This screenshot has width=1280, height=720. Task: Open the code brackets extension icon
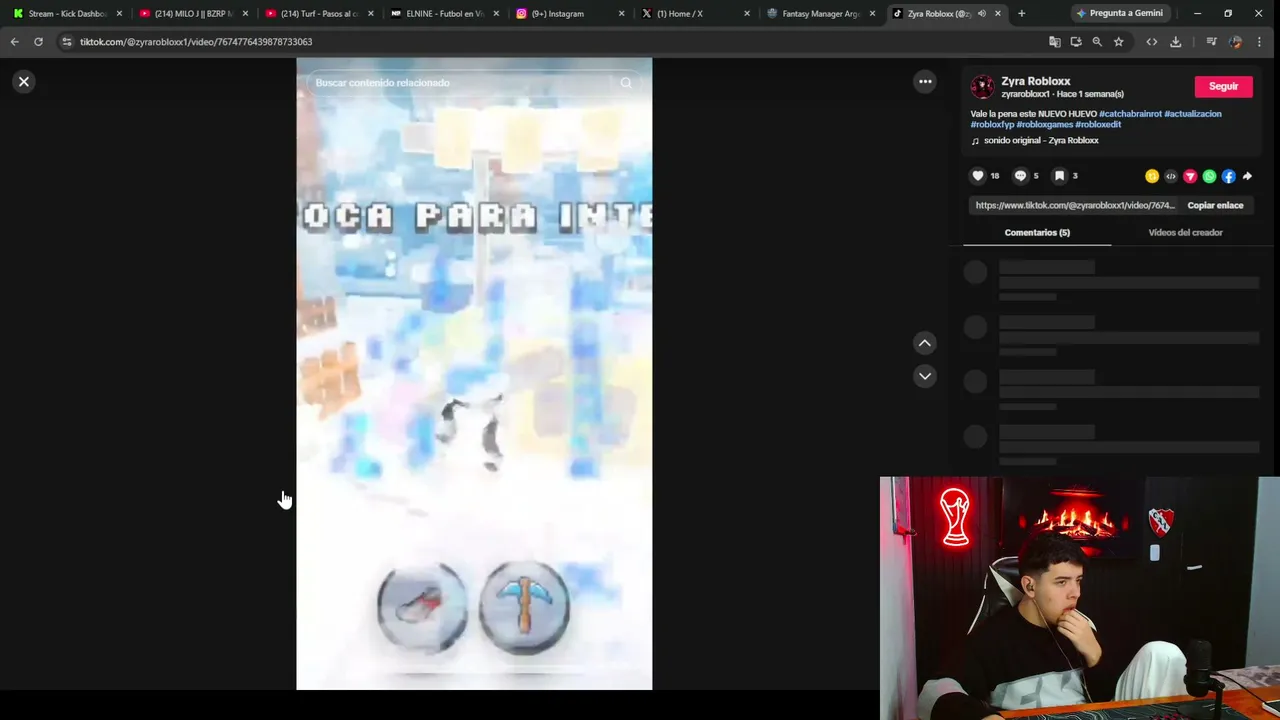pos(1152,42)
